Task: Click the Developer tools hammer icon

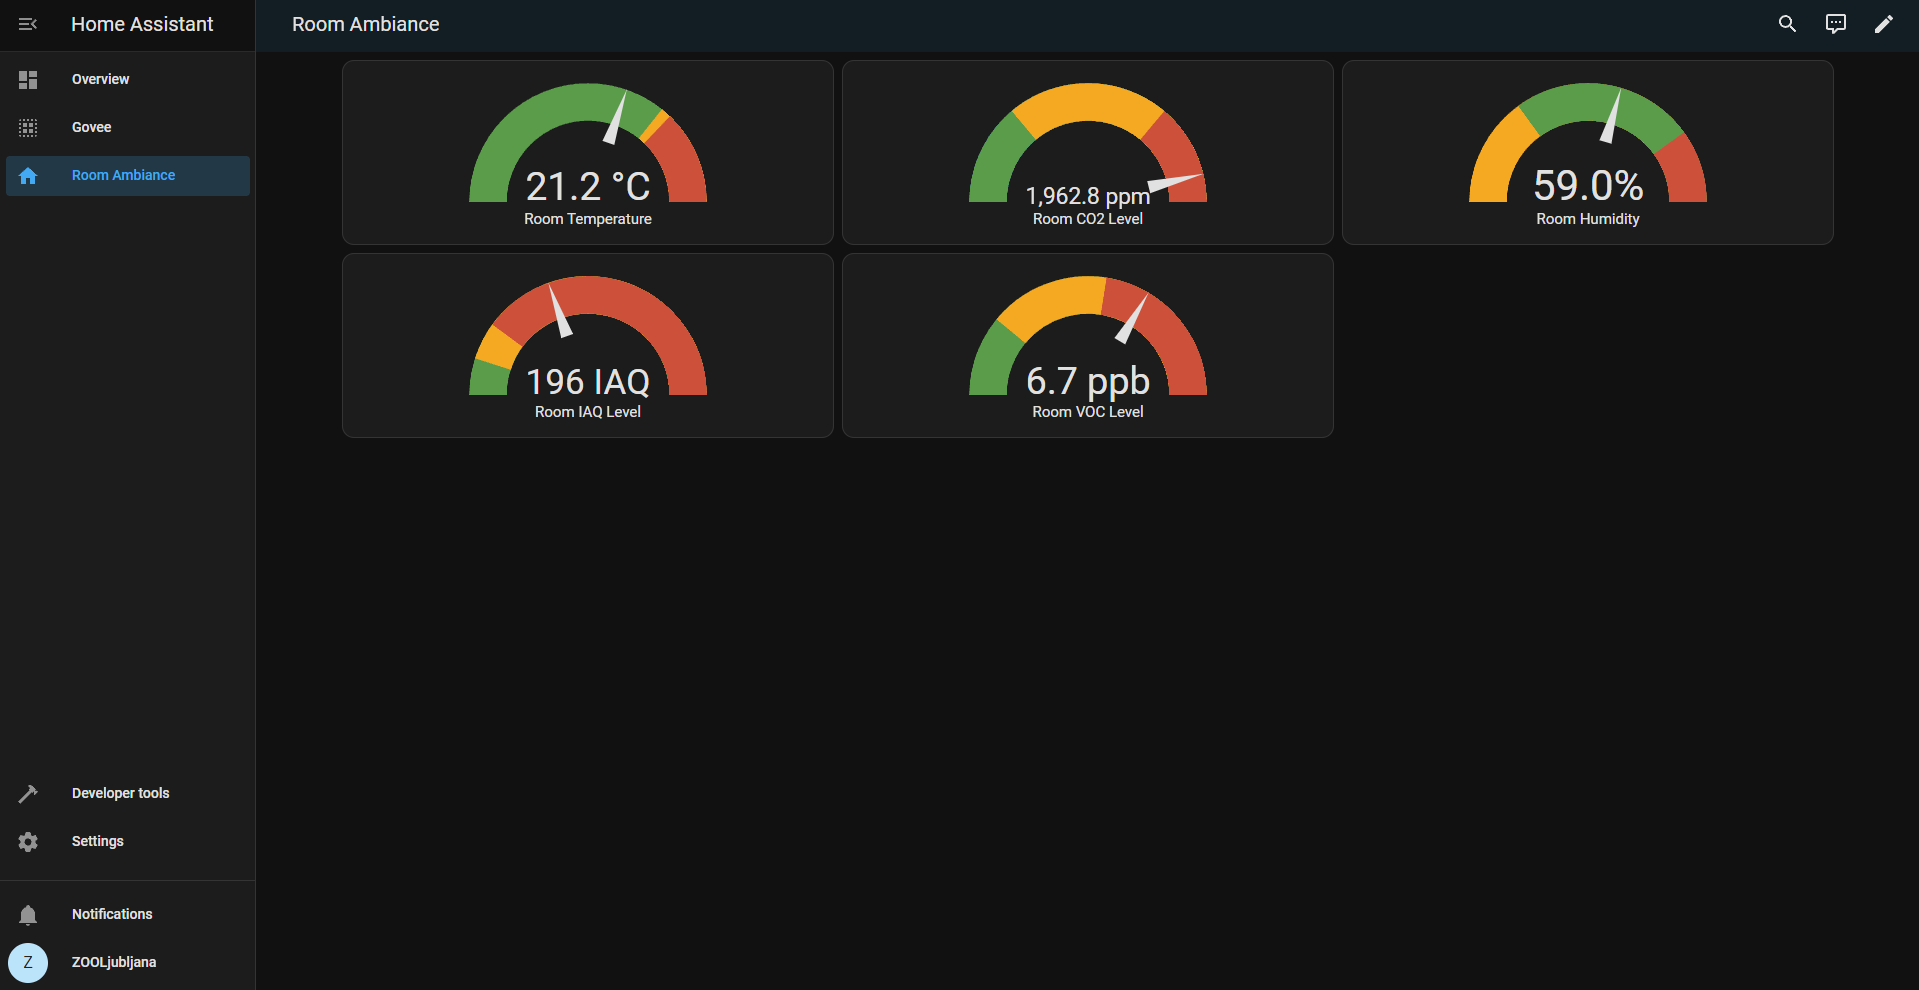Action: [x=28, y=794]
